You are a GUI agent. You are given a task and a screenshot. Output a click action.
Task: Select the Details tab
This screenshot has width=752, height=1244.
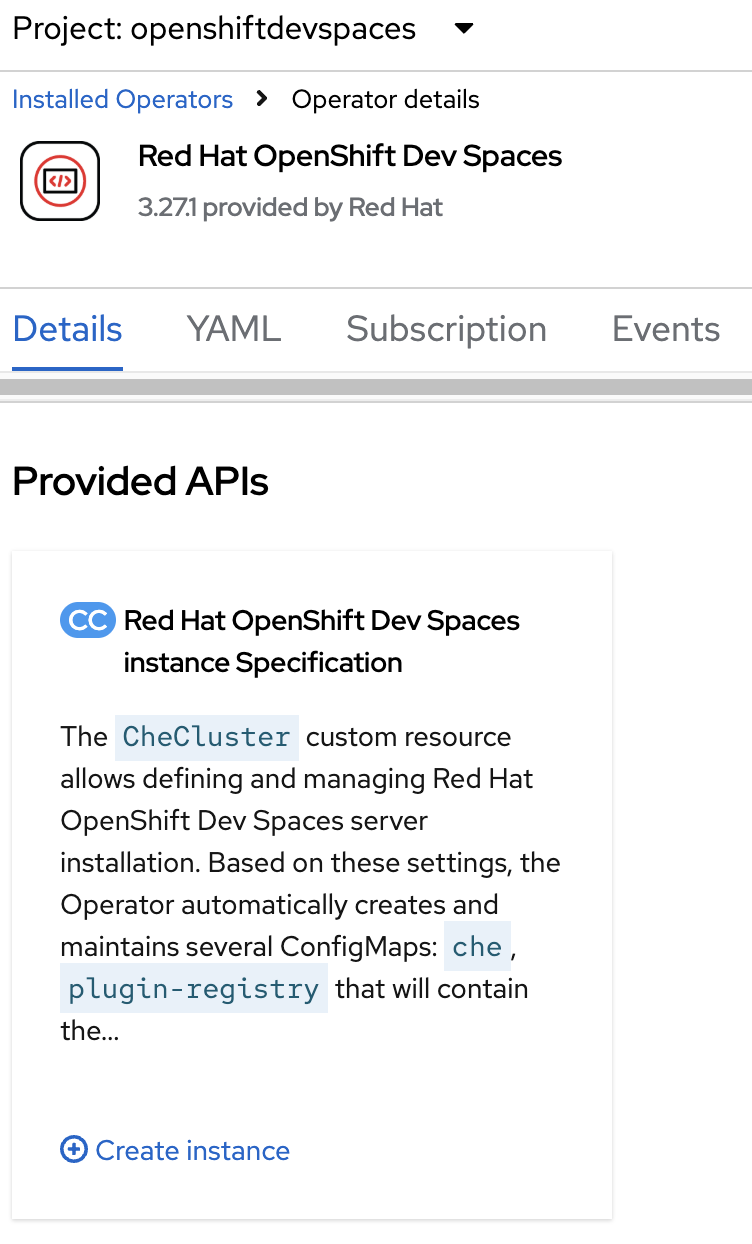coord(68,329)
